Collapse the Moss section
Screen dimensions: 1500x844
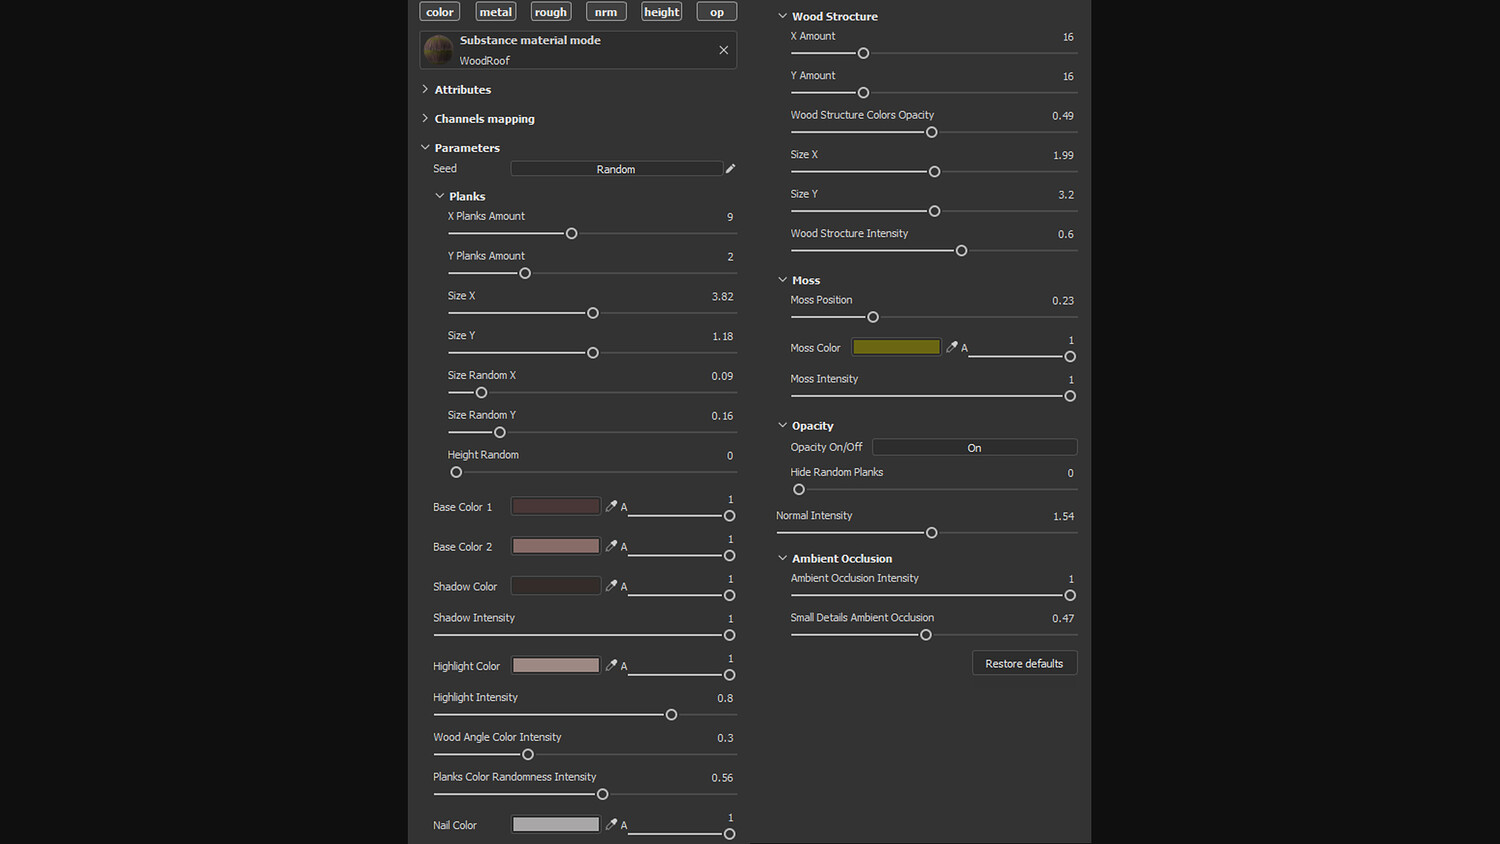coord(782,280)
